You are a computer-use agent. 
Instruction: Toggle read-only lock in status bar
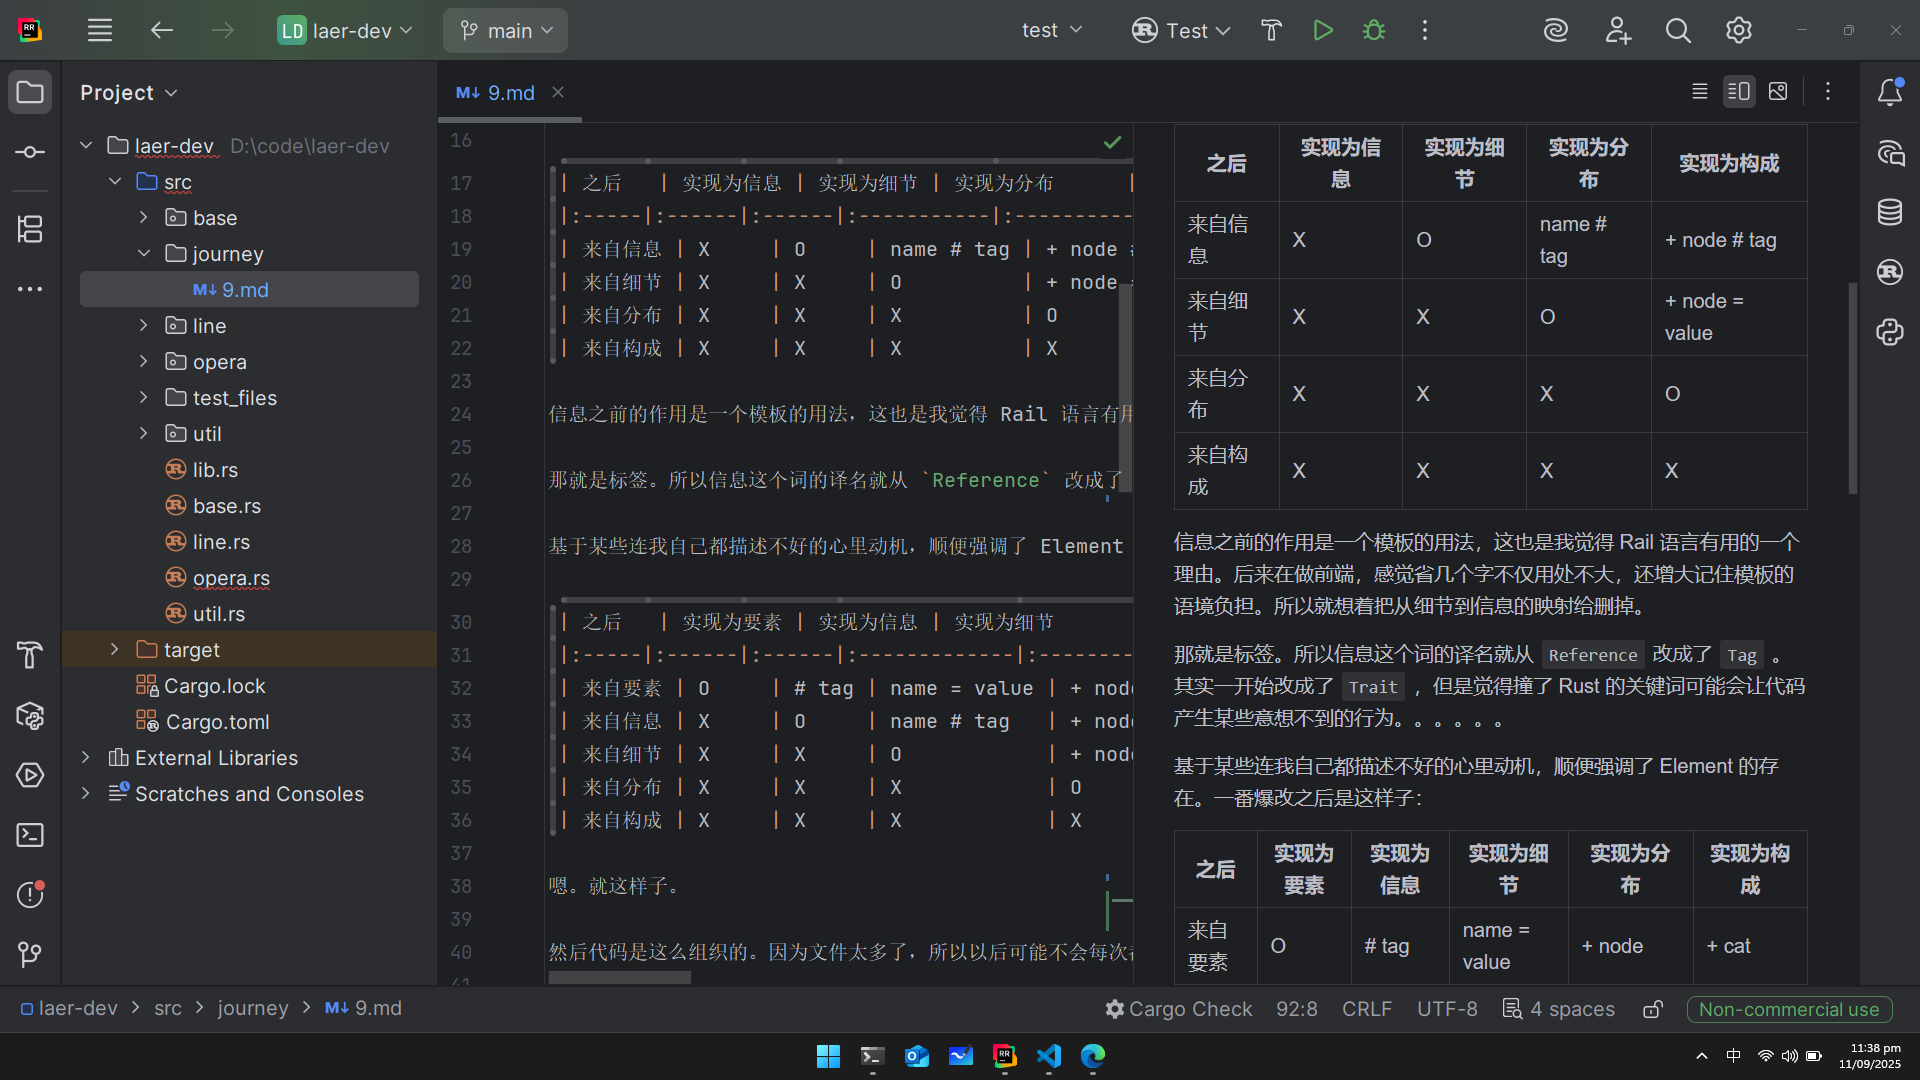click(x=1653, y=1009)
